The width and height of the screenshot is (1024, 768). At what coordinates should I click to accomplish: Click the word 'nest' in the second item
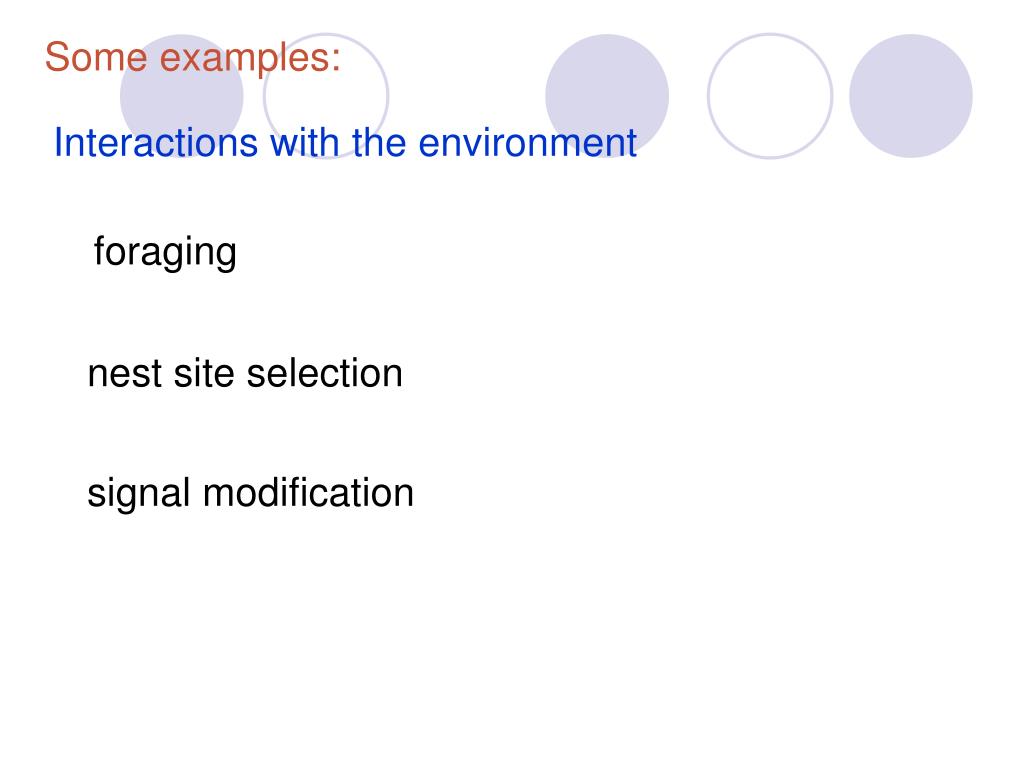125,375
